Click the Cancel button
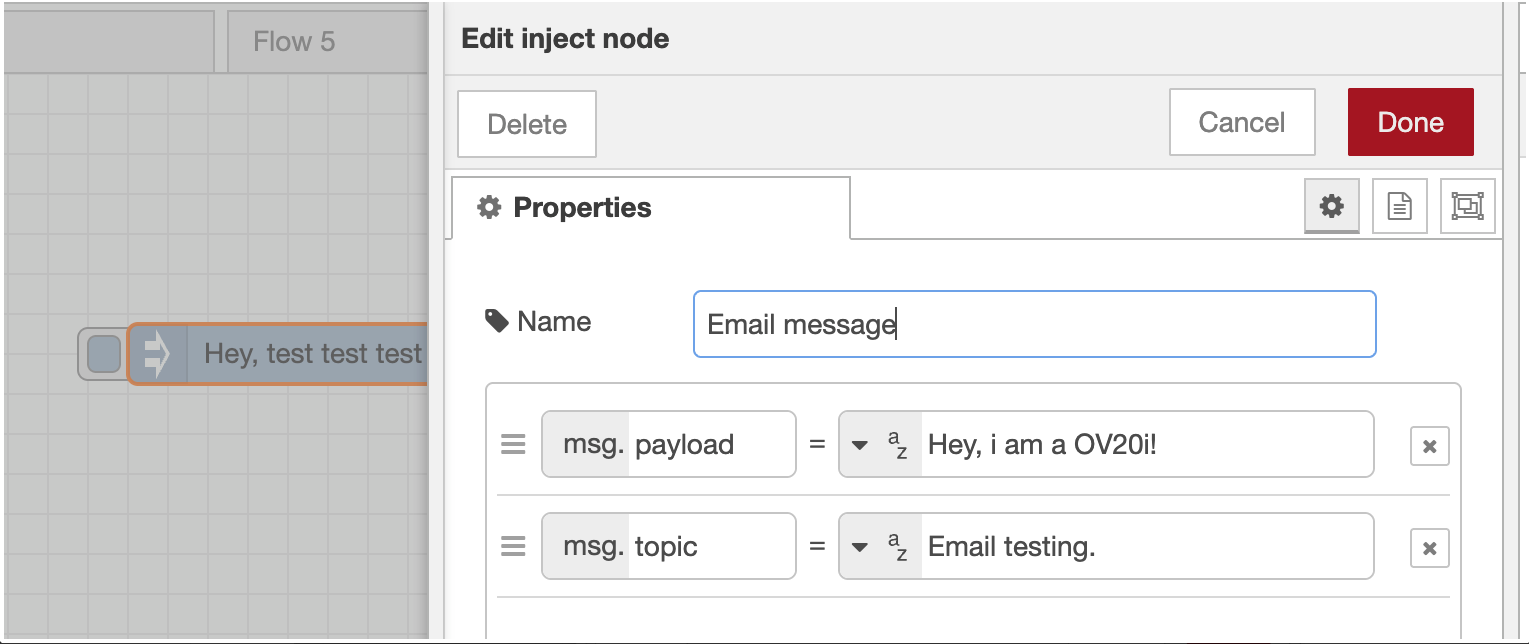 click(x=1241, y=122)
